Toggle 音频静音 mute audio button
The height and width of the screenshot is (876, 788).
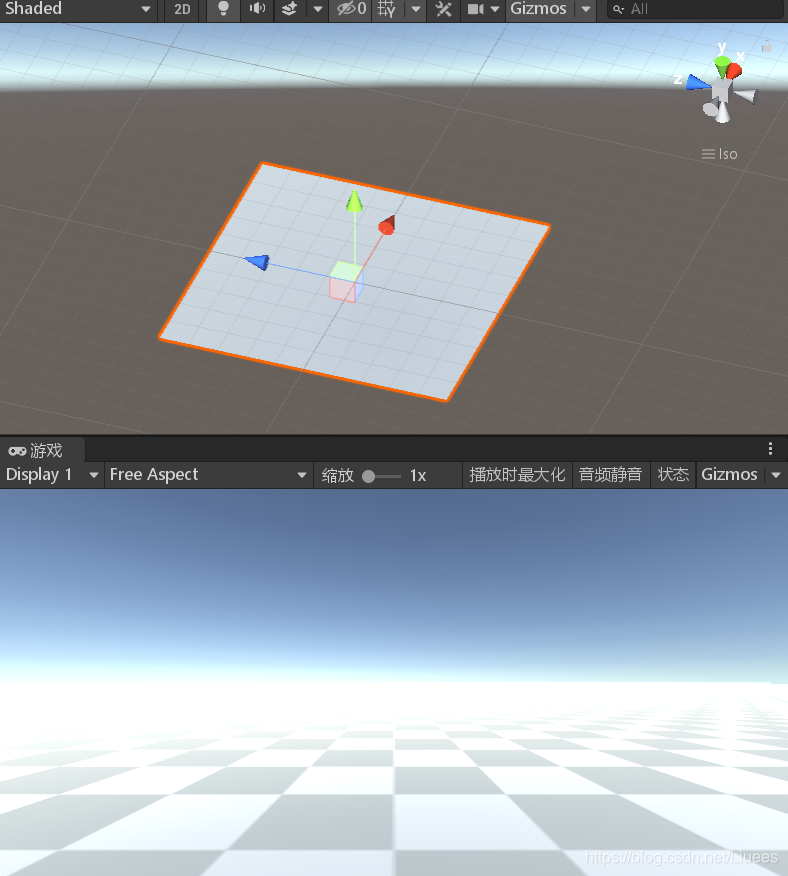[x=610, y=475]
